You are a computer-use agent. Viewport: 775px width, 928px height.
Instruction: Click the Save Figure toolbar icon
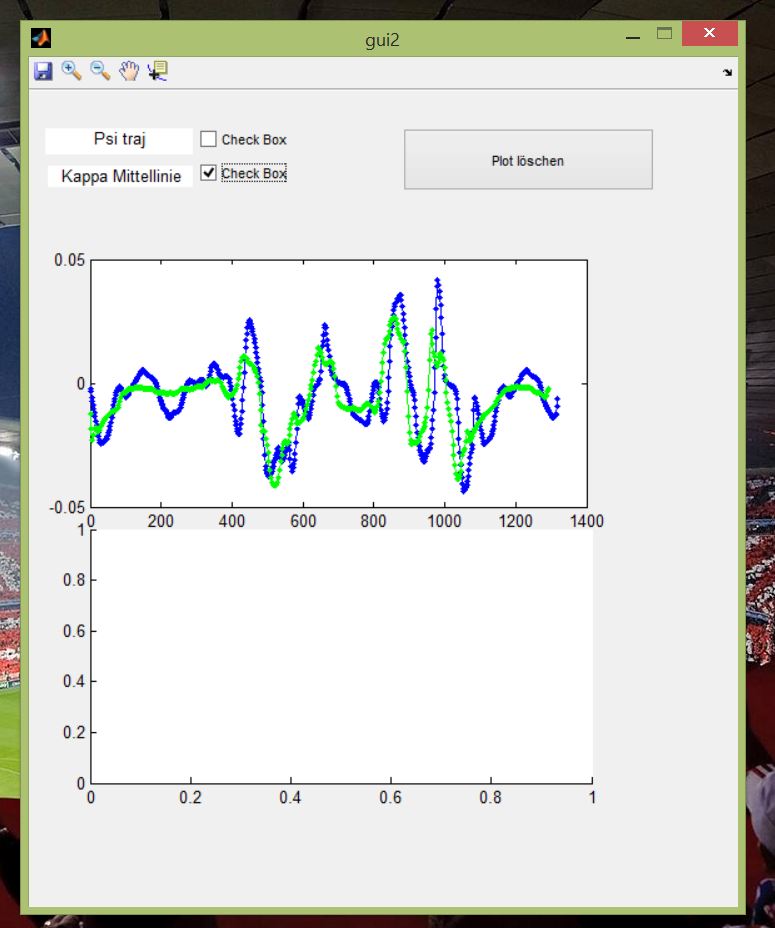(x=43, y=71)
